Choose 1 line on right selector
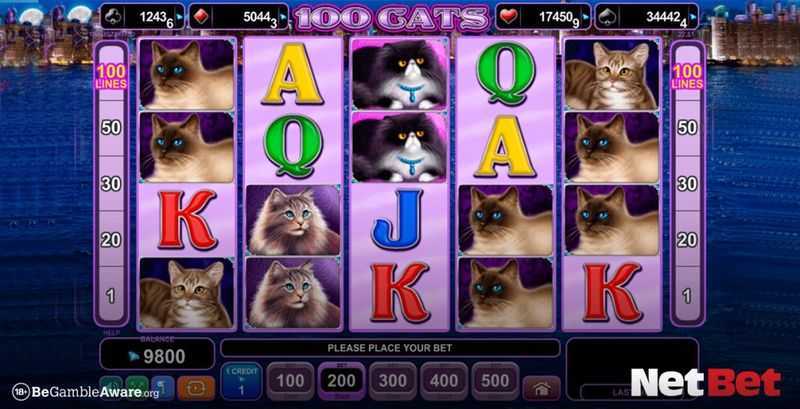The width and height of the screenshot is (800, 409). [688, 296]
